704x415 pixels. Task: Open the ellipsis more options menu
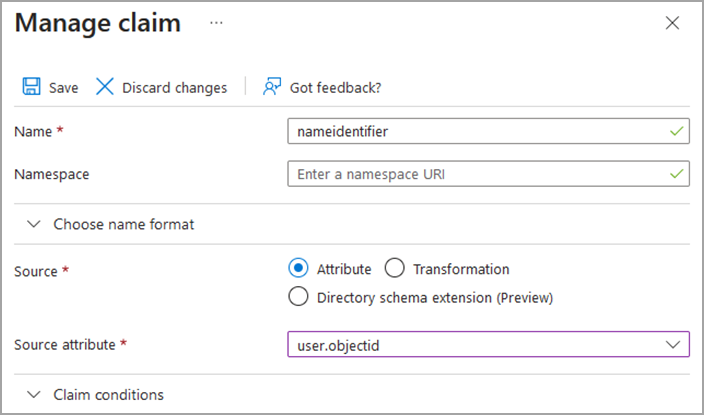click(x=216, y=23)
